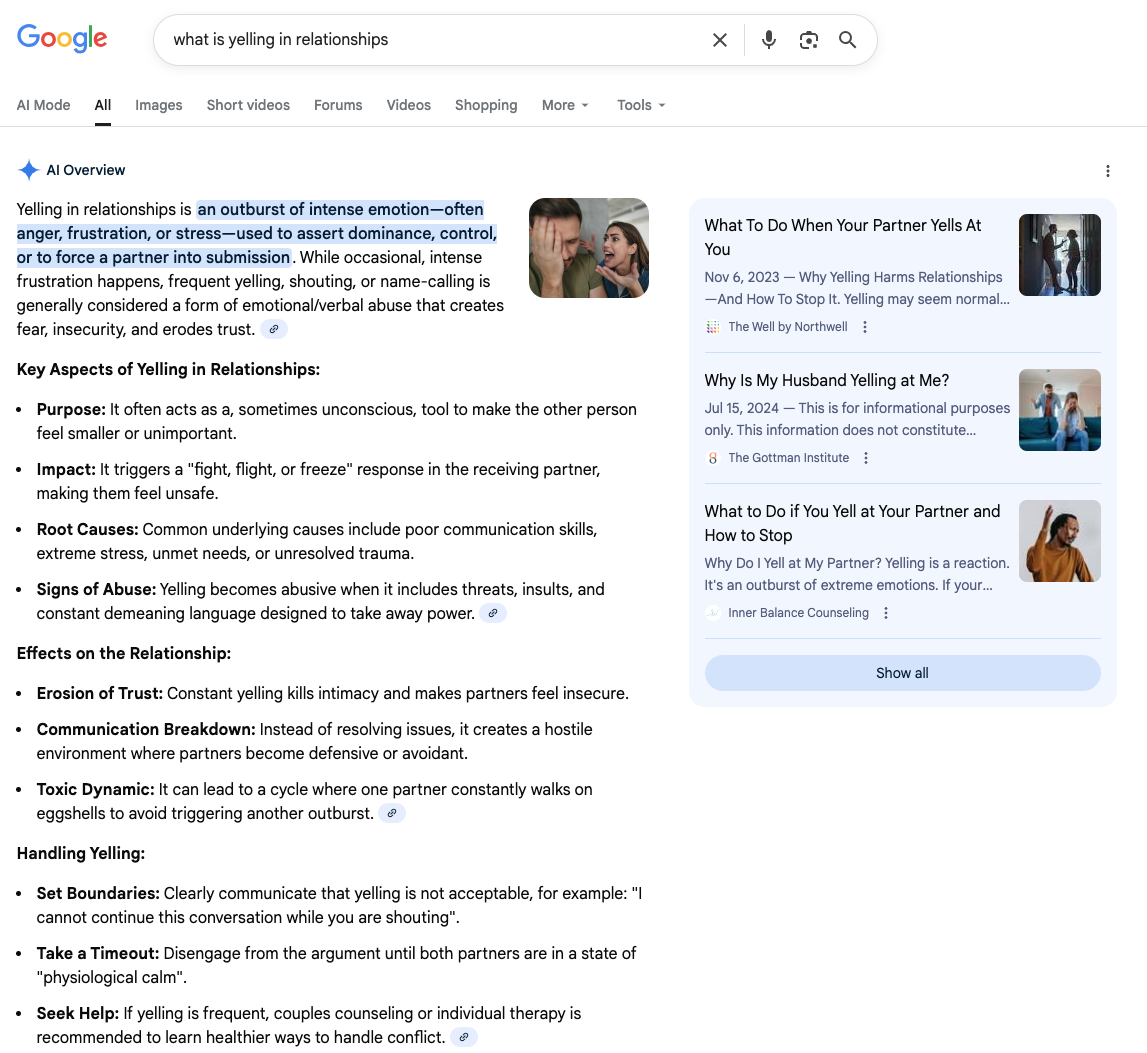Viewport: 1147px width, 1053px height.
Task: Click the 'Handling Yelling:' heading
Action: (x=80, y=853)
